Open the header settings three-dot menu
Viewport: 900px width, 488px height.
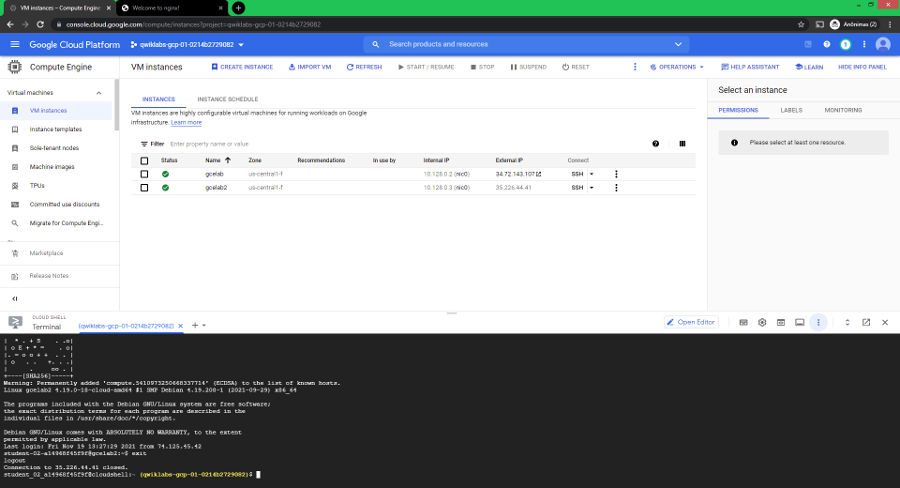[864, 44]
